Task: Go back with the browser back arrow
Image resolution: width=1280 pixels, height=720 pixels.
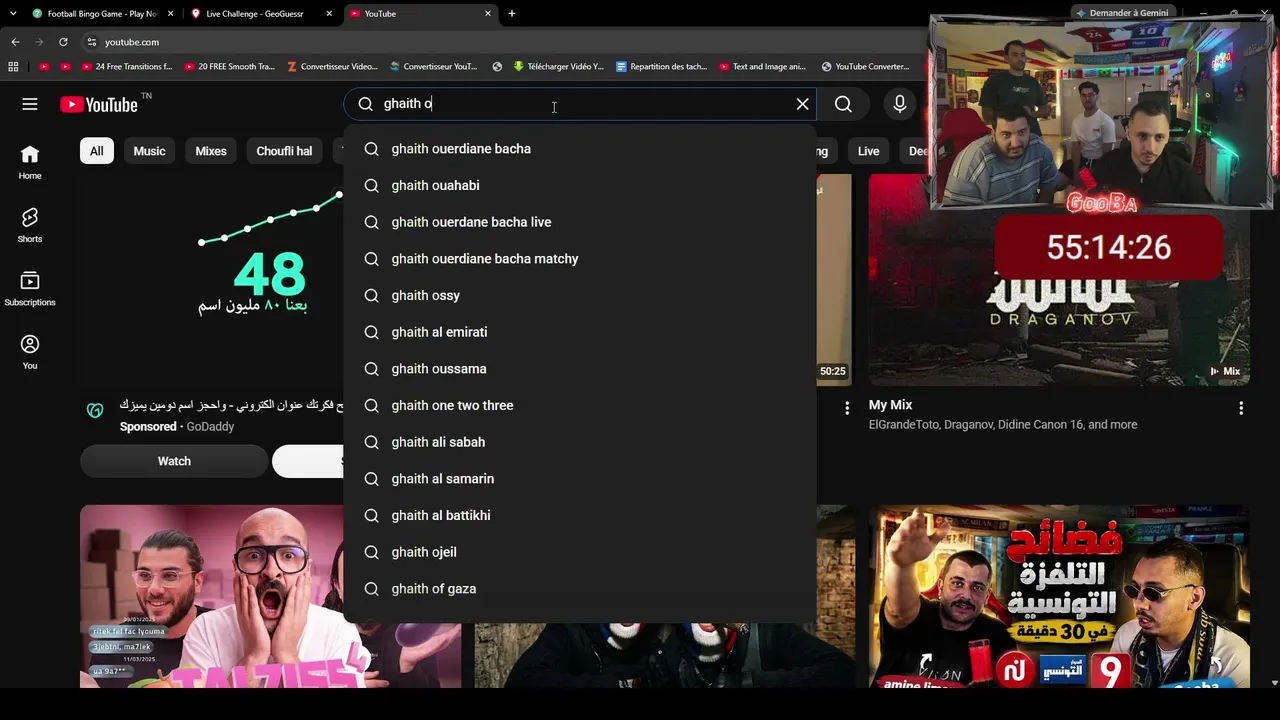Action: [15, 42]
